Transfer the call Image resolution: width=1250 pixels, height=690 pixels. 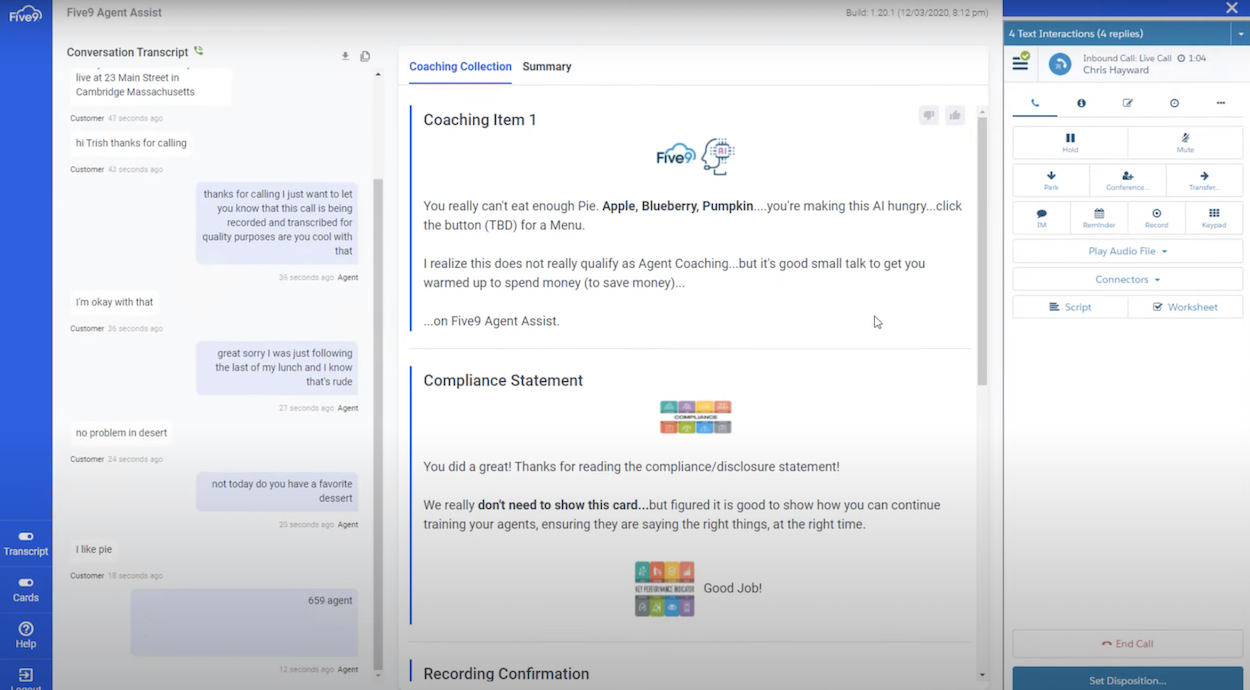(x=1204, y=180)
